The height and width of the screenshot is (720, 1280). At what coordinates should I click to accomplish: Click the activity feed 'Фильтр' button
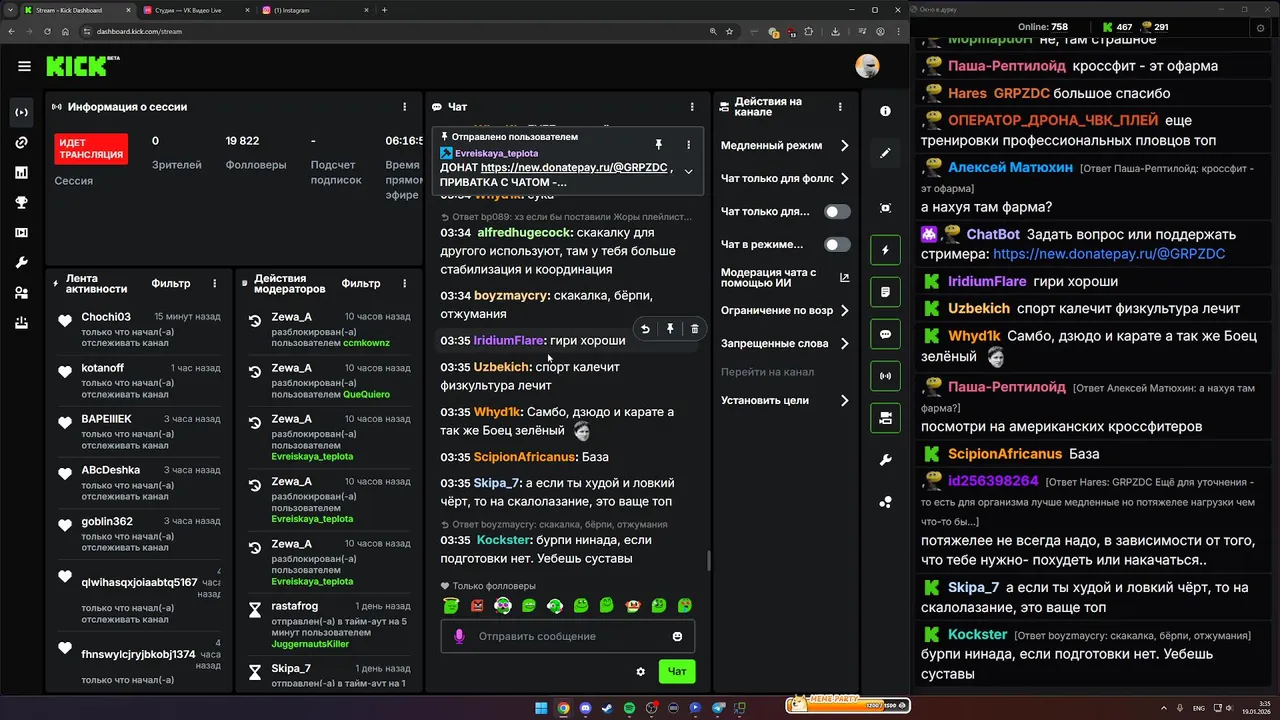171,283
